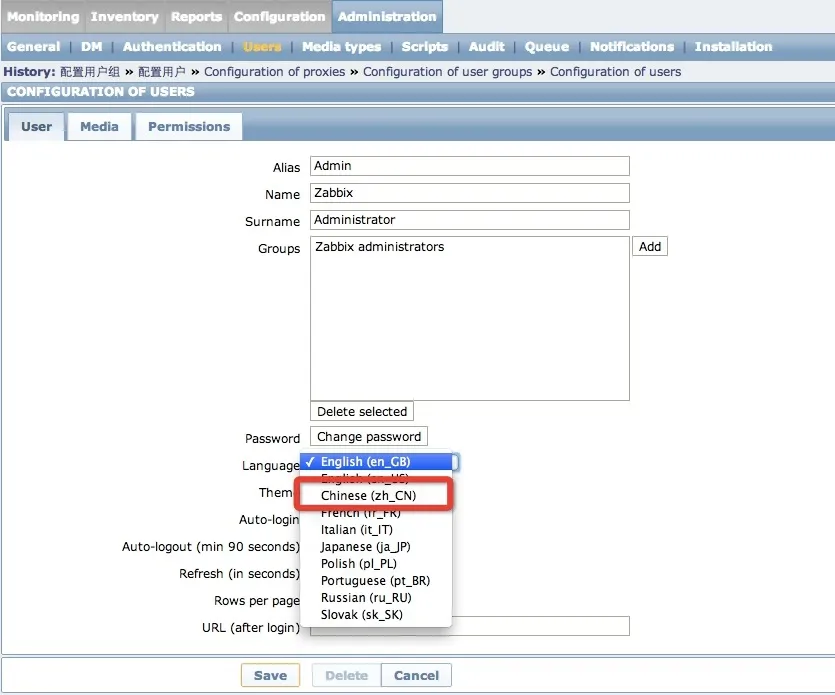835x695 pixels.
Task: Open the Administration main menu
Action: click(387, 17)
